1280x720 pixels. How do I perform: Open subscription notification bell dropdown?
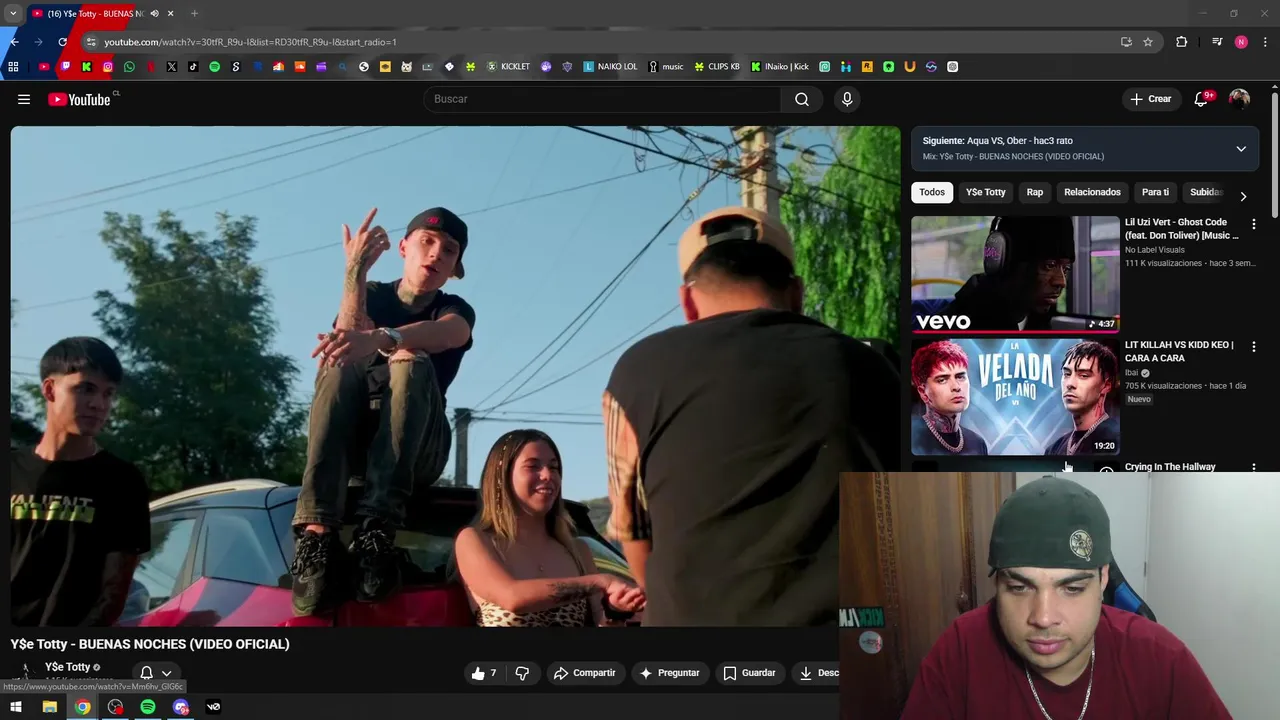pos(156,673)
